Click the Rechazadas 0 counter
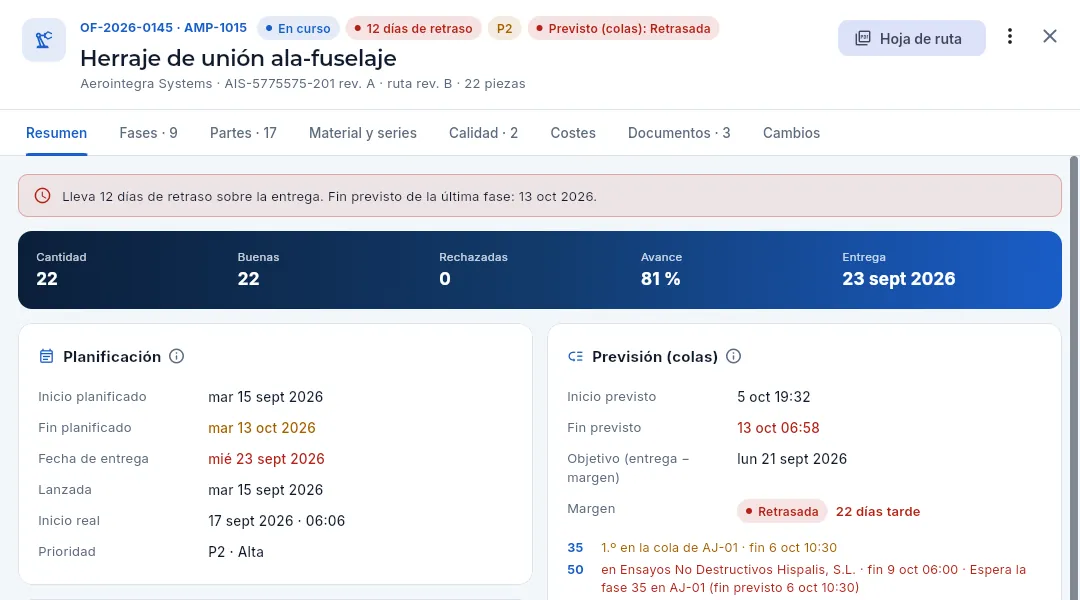Image resolution: width=1080 pixels, height=600 pixels. 473,270
